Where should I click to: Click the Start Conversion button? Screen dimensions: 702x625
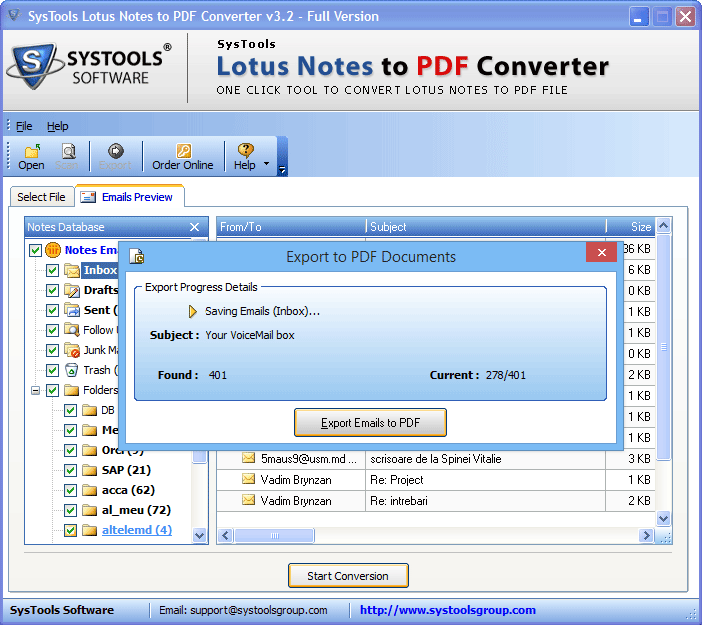click(x=348, y=576)
